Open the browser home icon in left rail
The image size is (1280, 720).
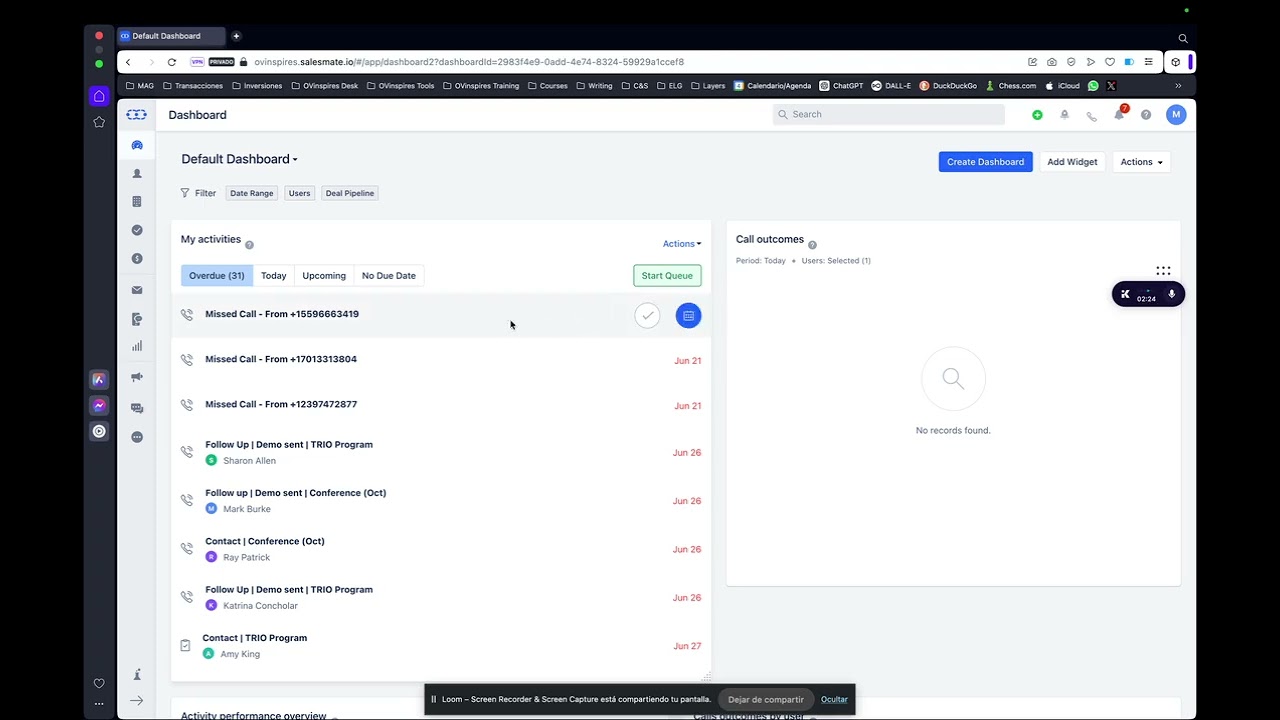[99, 96]
